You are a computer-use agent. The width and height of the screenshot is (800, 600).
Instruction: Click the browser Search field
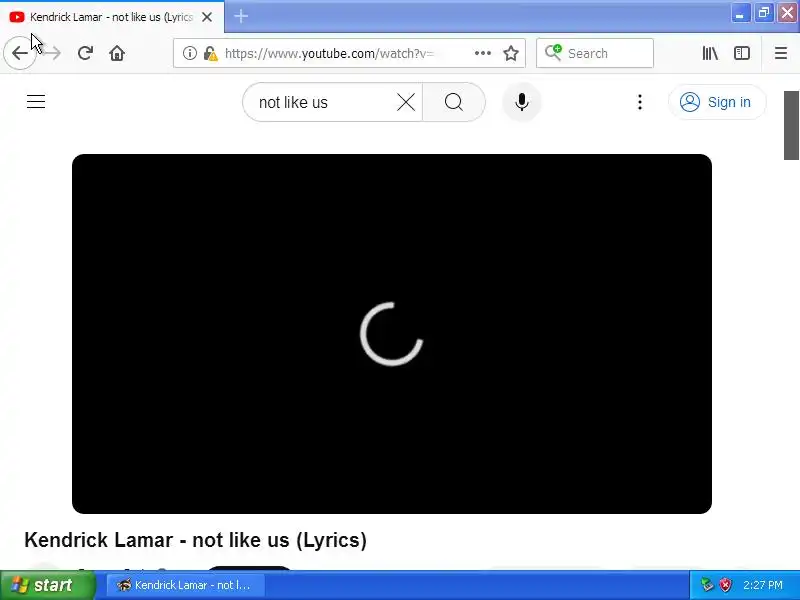(595, 53)
